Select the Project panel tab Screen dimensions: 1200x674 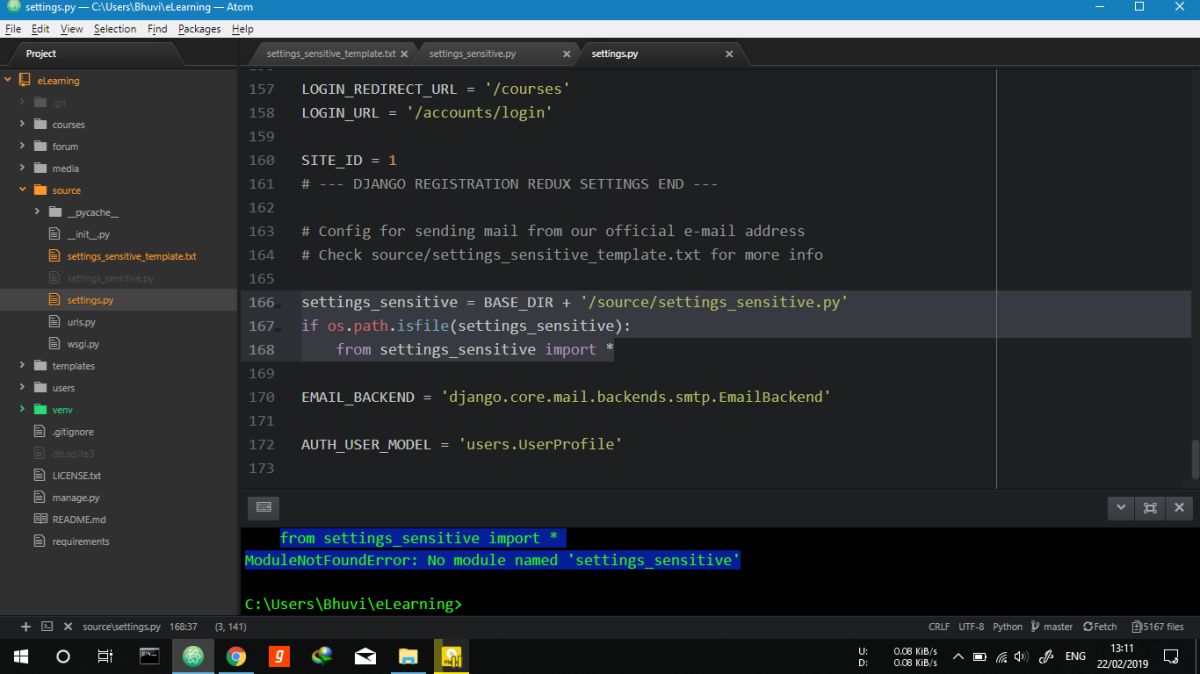[41, 54]
